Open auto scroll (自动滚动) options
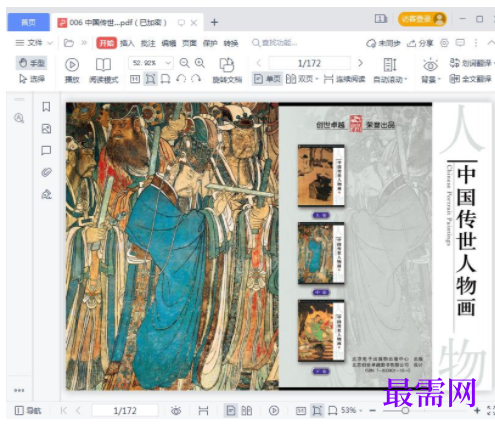 tap(390, 70)
